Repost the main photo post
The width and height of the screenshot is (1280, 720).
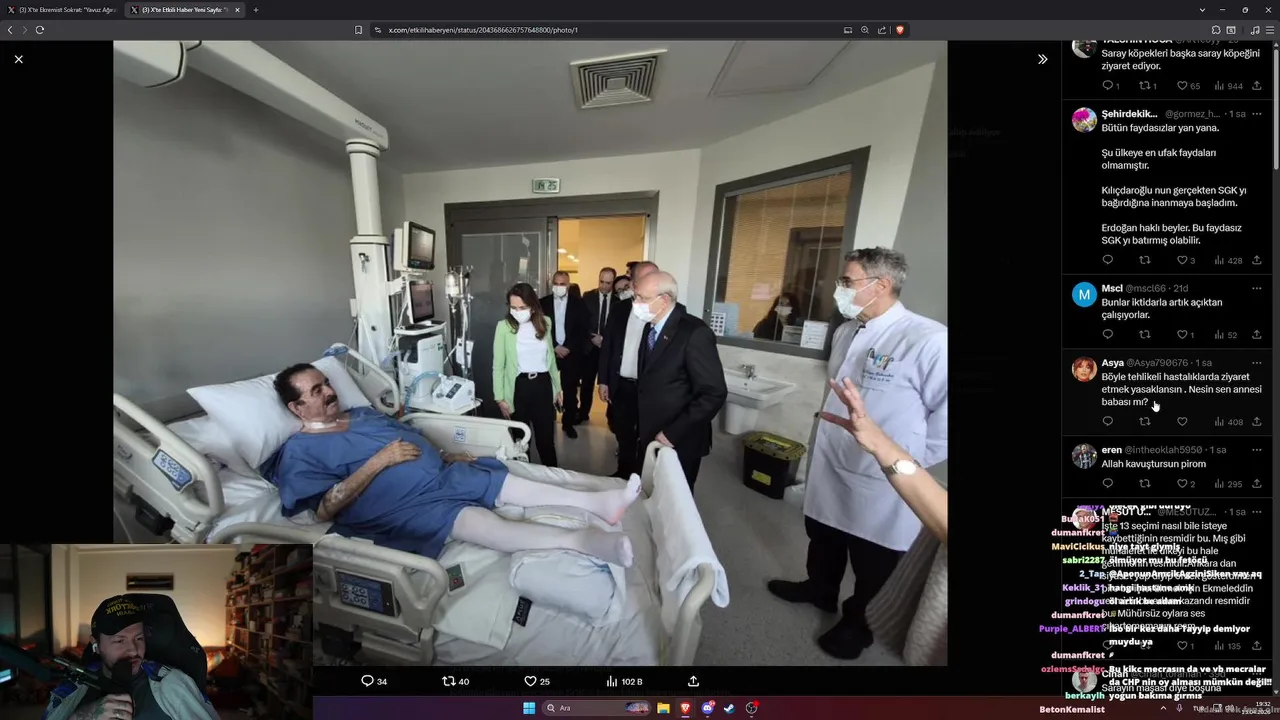(x=455, y=681)
